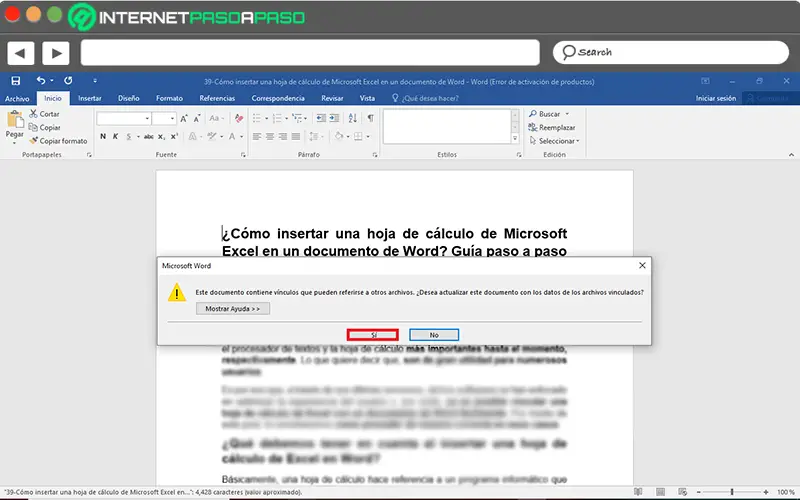Expand the Estilos gallery with the More arrow

click(x=515, y=138)
